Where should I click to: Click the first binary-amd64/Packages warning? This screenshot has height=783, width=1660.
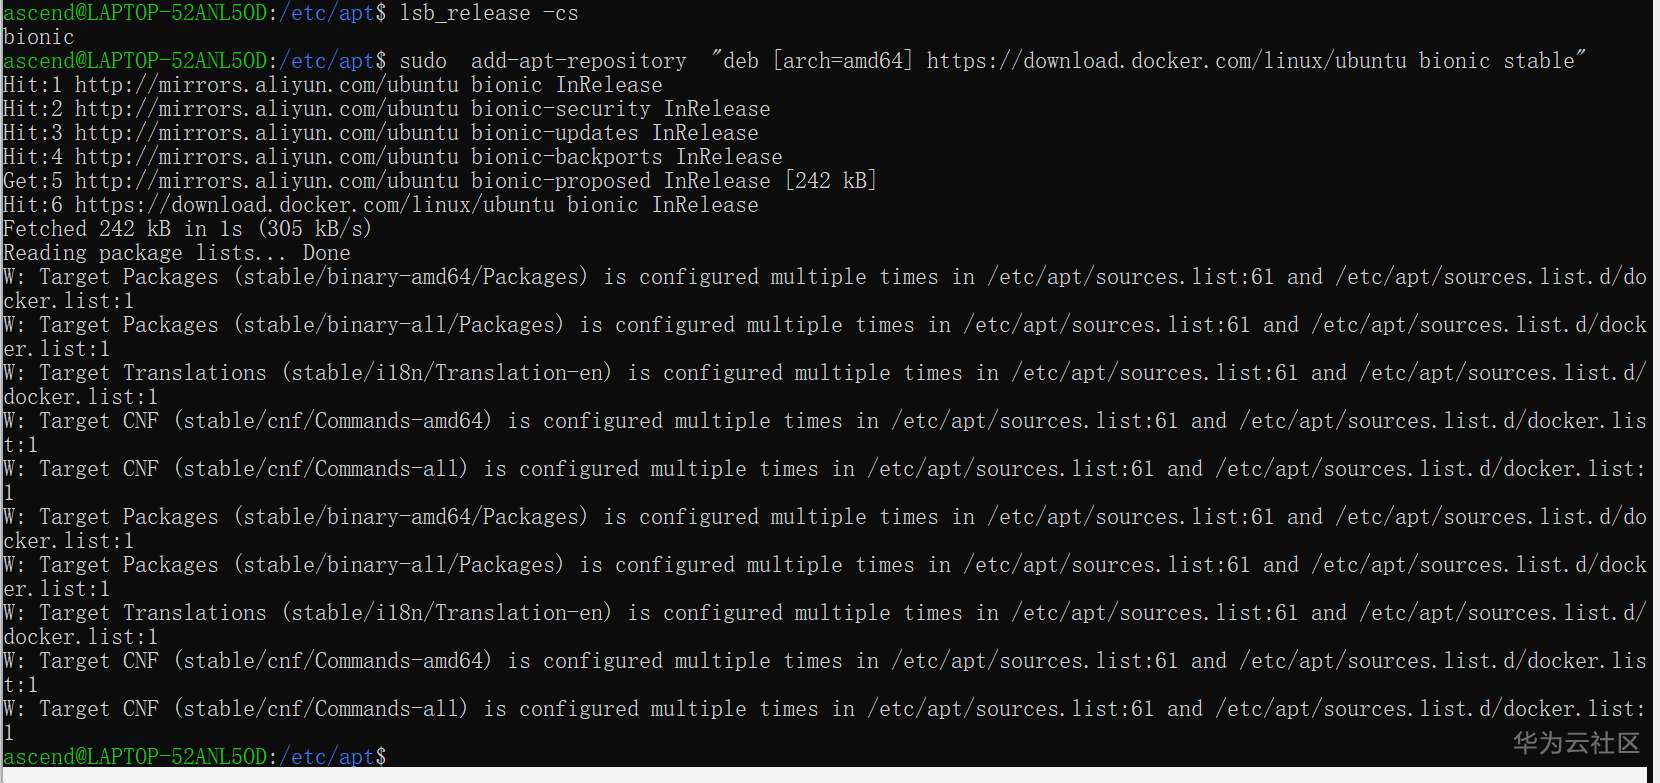click(411, 277)
